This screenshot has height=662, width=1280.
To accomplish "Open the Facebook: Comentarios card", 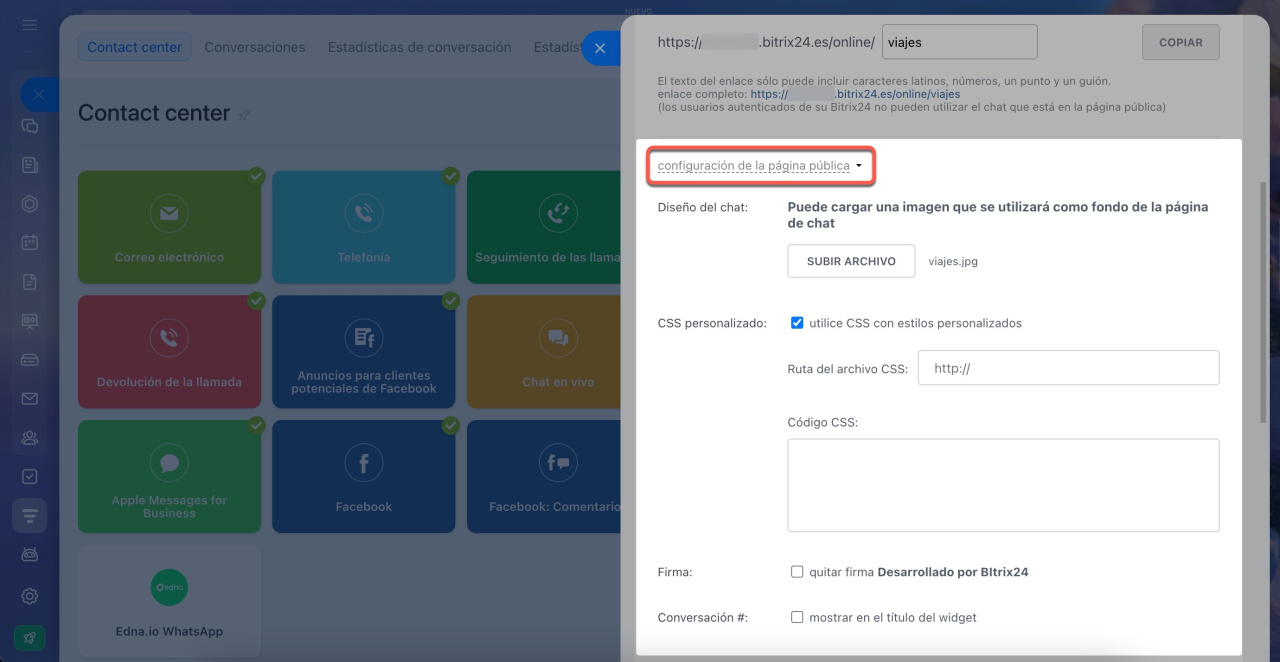I will pyautogui.click(x=544, y=477).
